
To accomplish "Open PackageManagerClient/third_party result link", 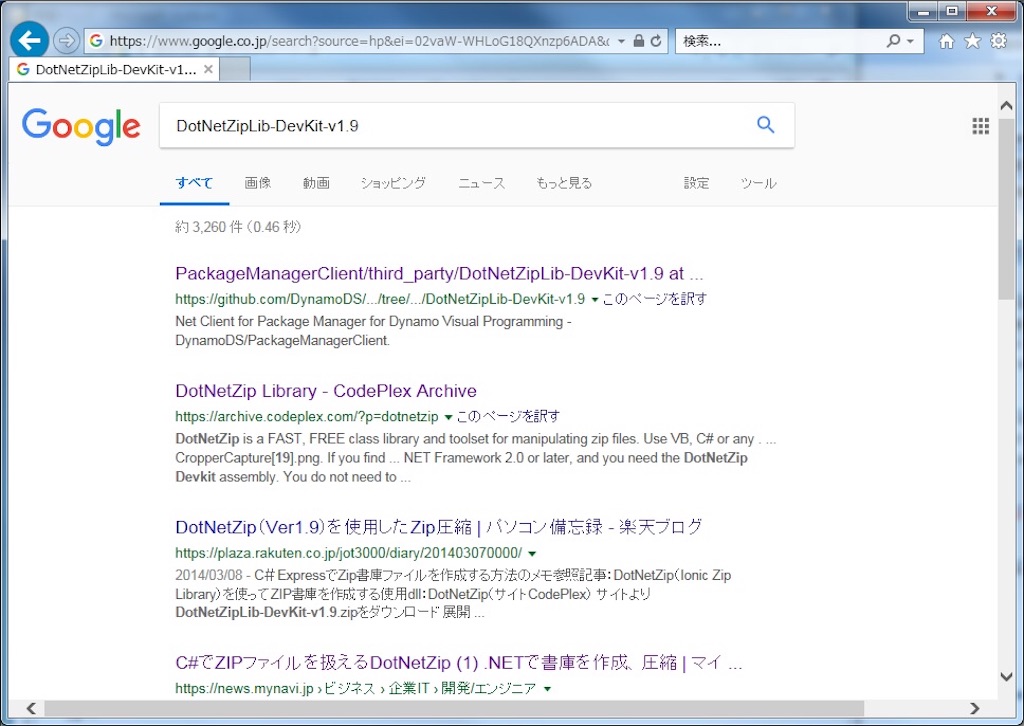I will [439, 274].
